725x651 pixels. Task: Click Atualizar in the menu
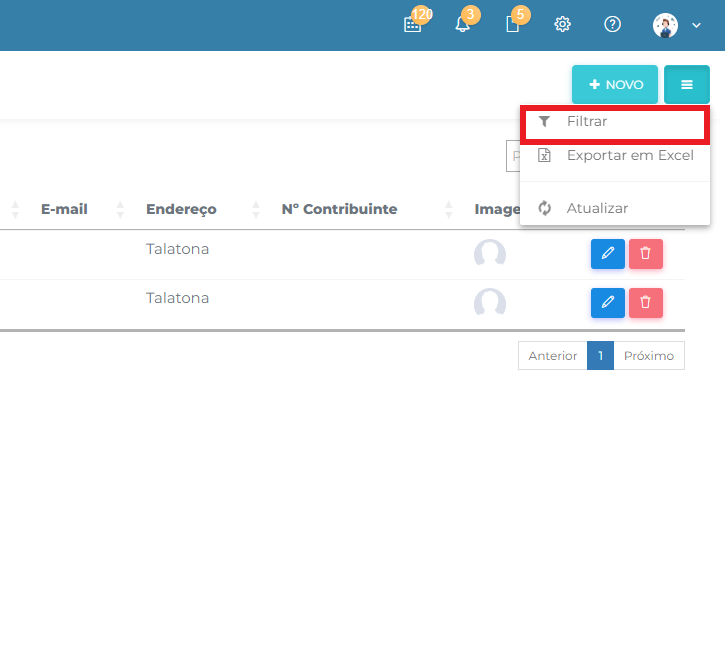pos(597,208)
